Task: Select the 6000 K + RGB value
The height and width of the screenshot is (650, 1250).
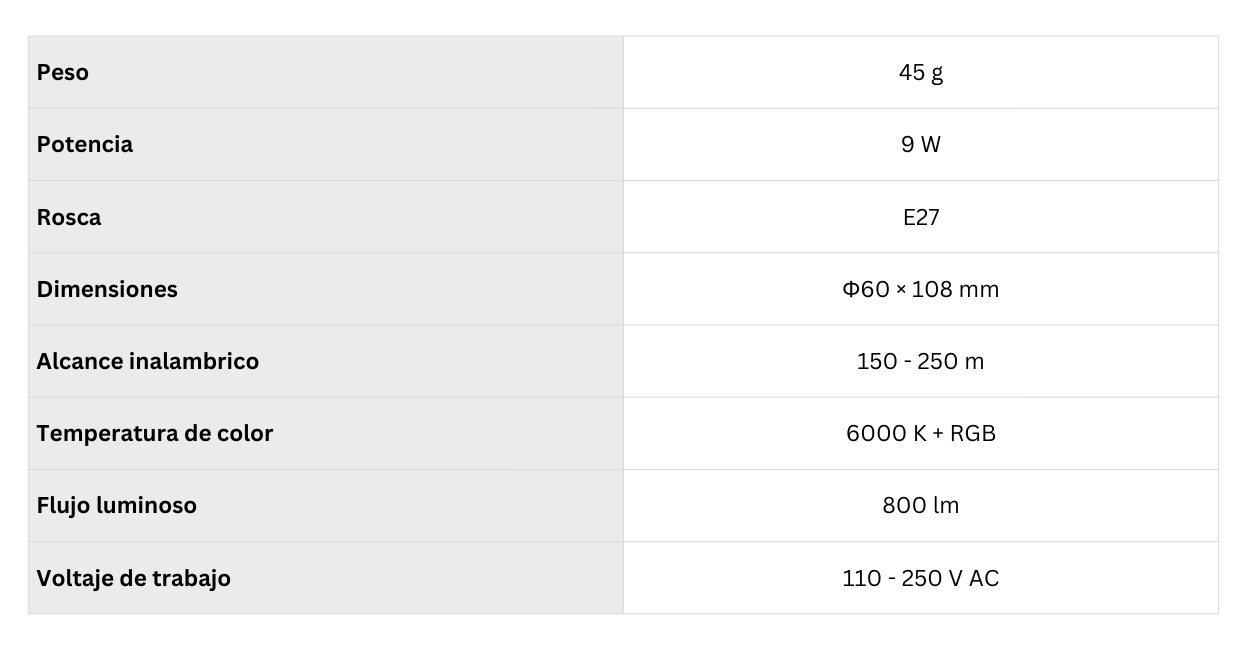Action: [x=920, y=433]
